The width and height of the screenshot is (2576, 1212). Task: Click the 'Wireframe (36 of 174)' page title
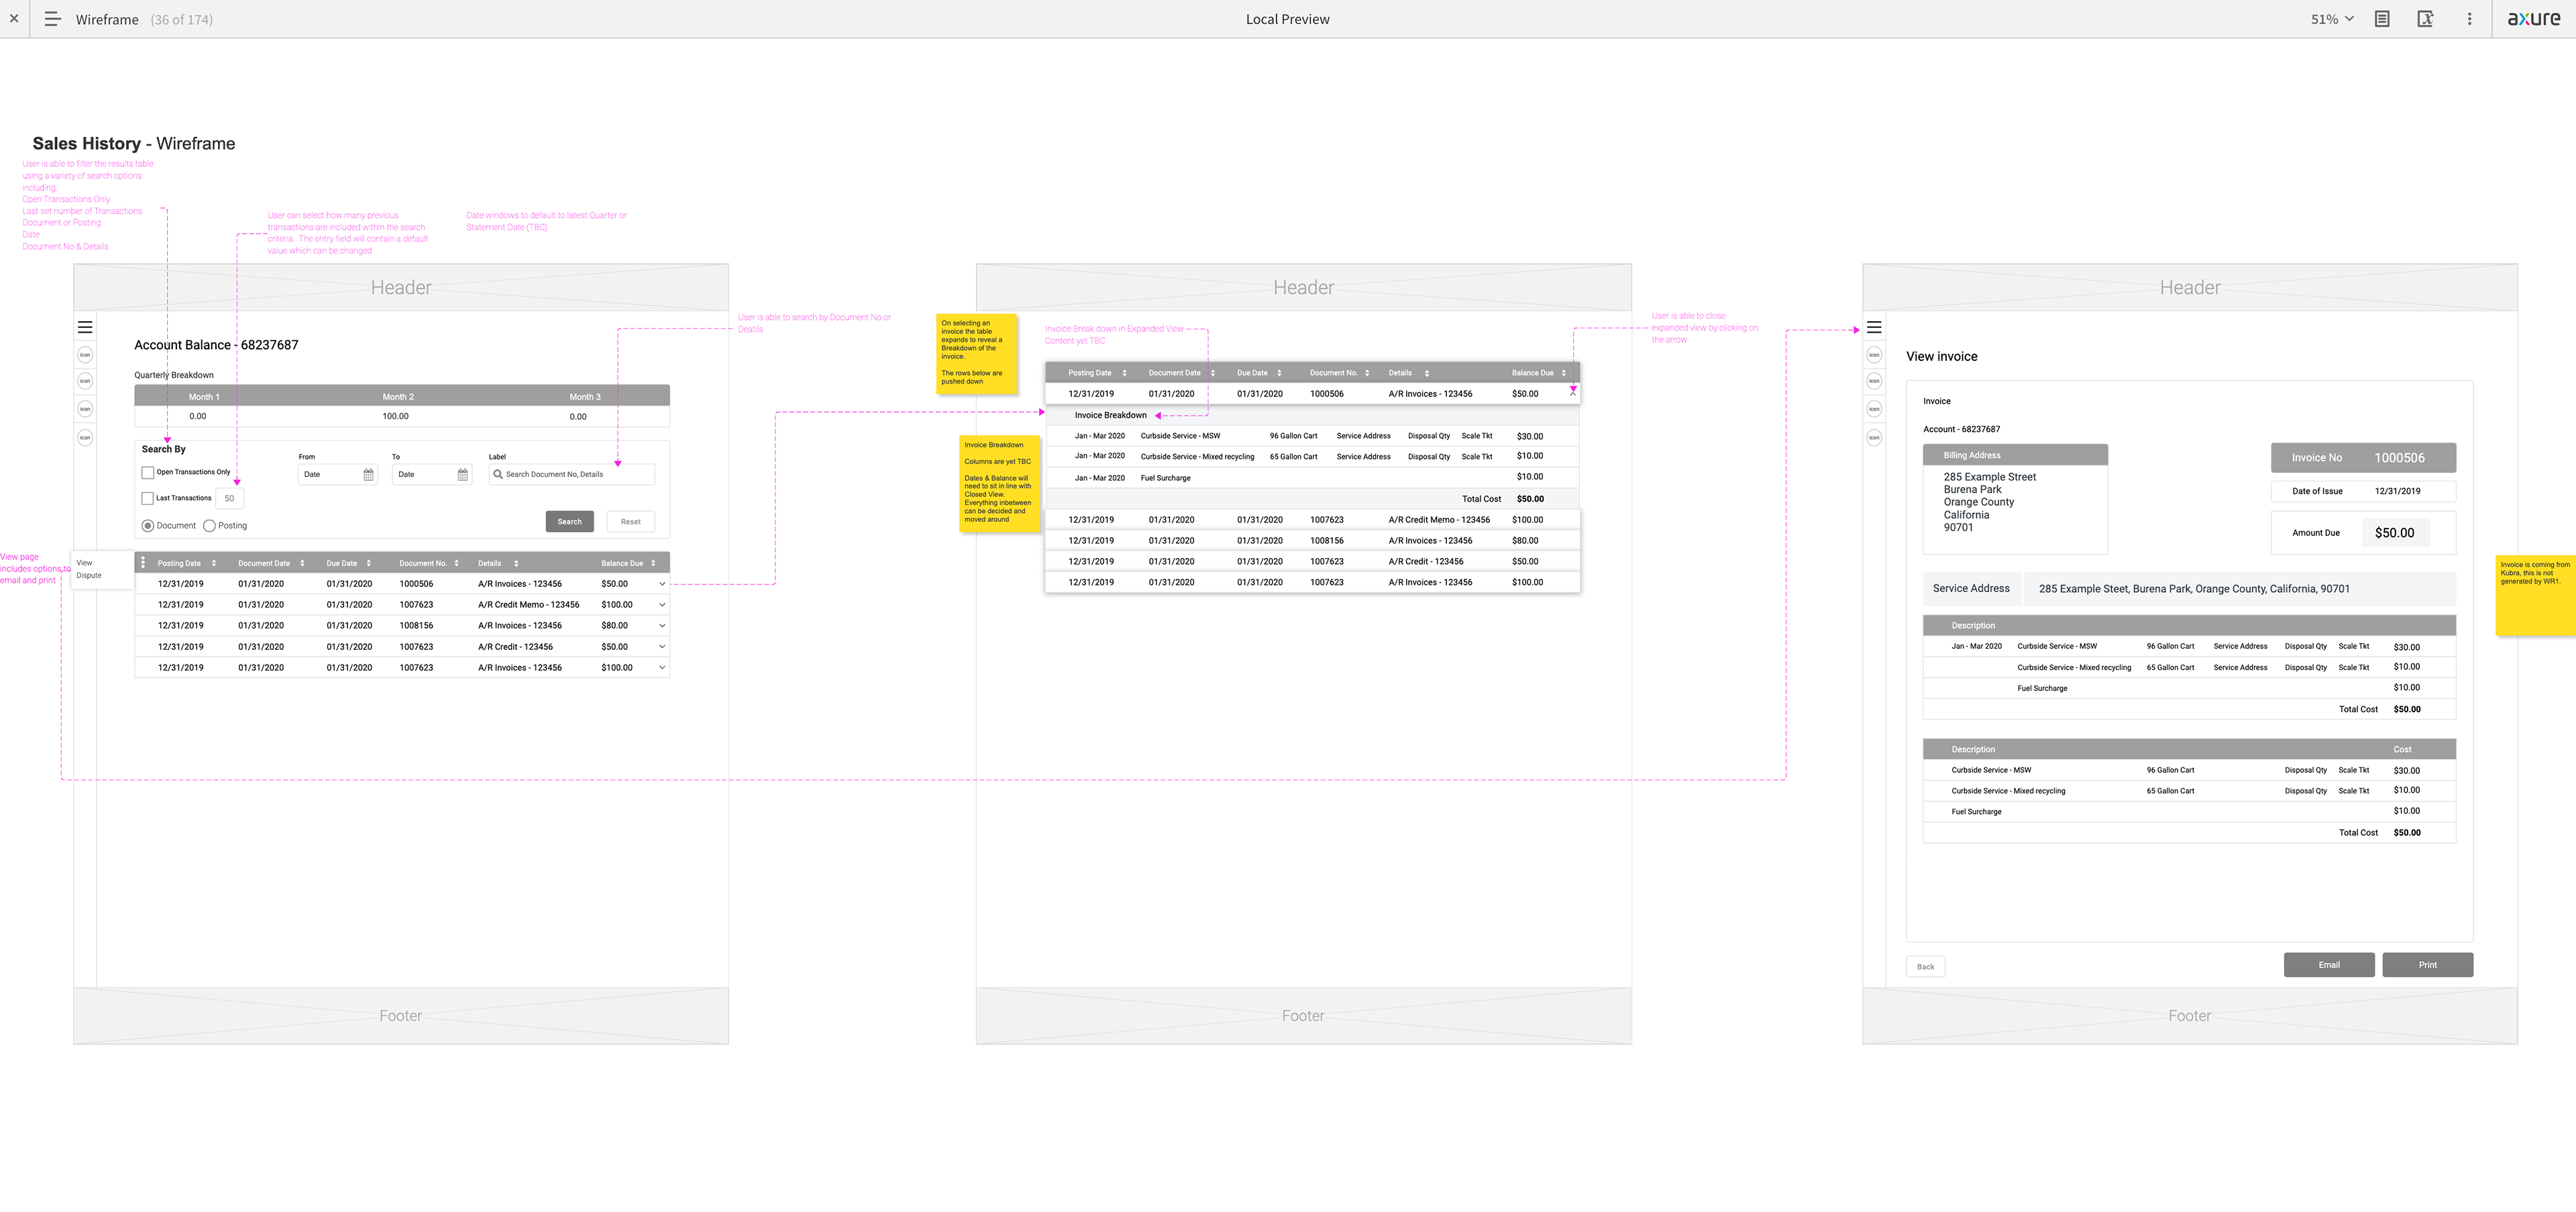coord(144,19)
